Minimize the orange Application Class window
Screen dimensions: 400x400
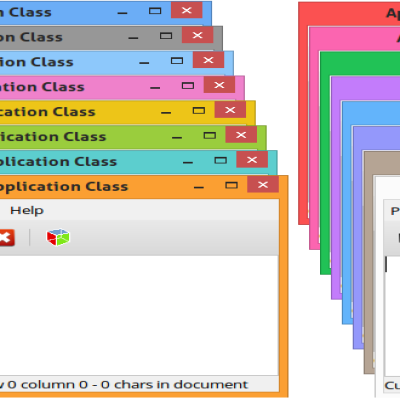click(199, 188)
